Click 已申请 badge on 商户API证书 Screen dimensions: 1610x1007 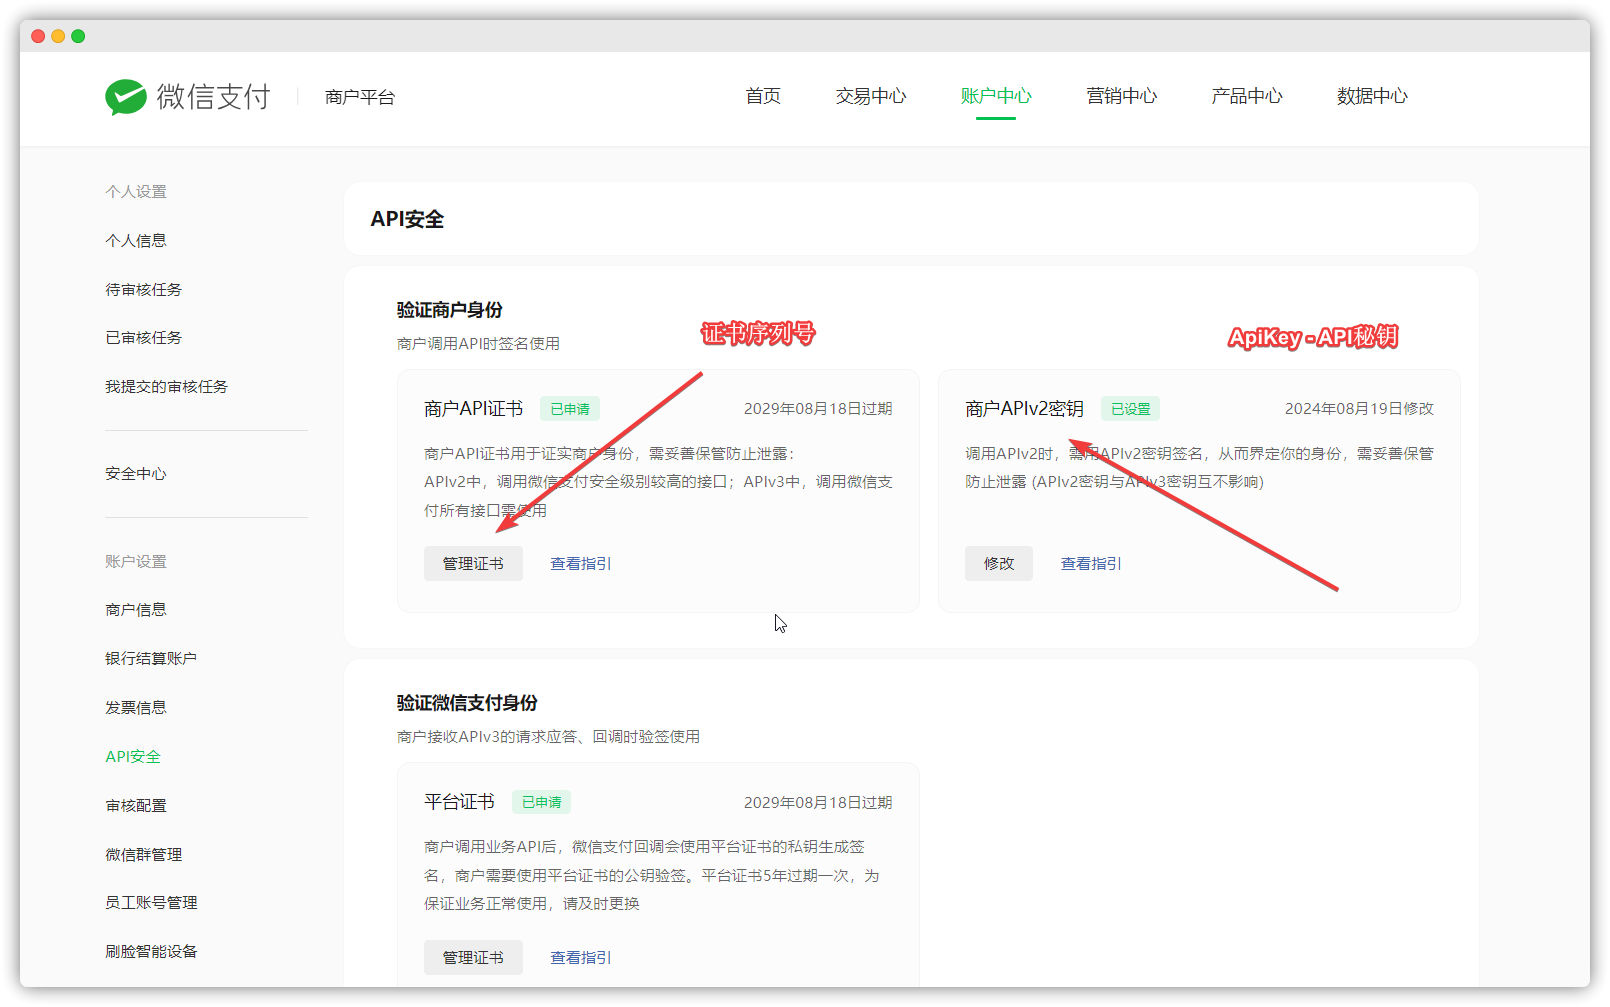(570, 409)
